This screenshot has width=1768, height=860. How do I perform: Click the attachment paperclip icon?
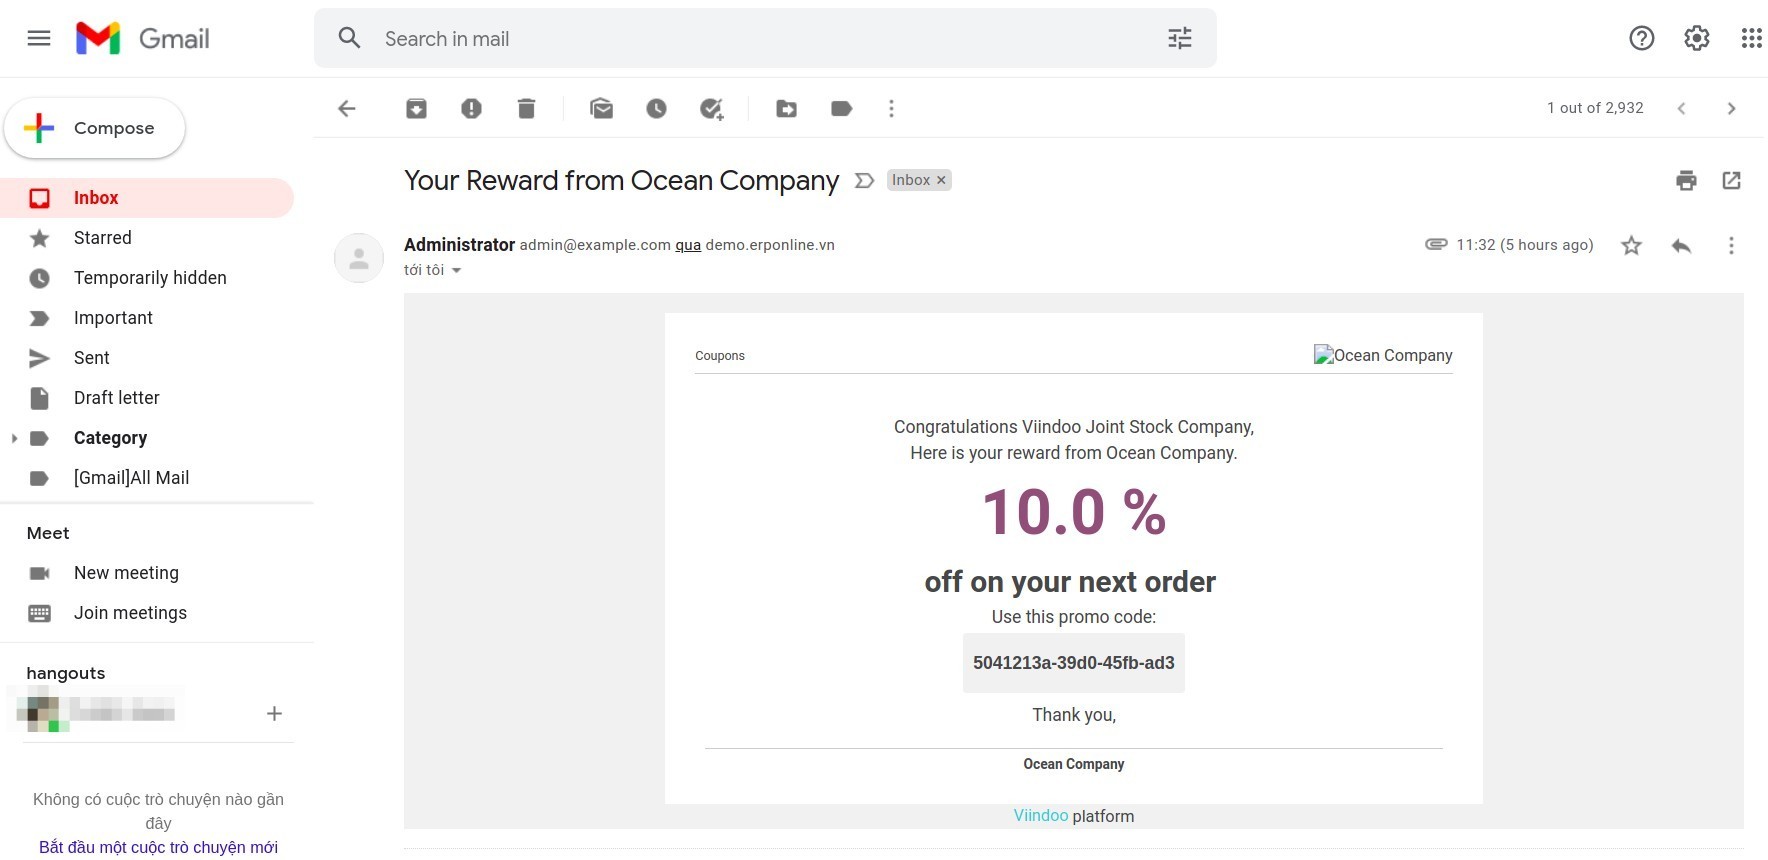tap(1436, 244)
